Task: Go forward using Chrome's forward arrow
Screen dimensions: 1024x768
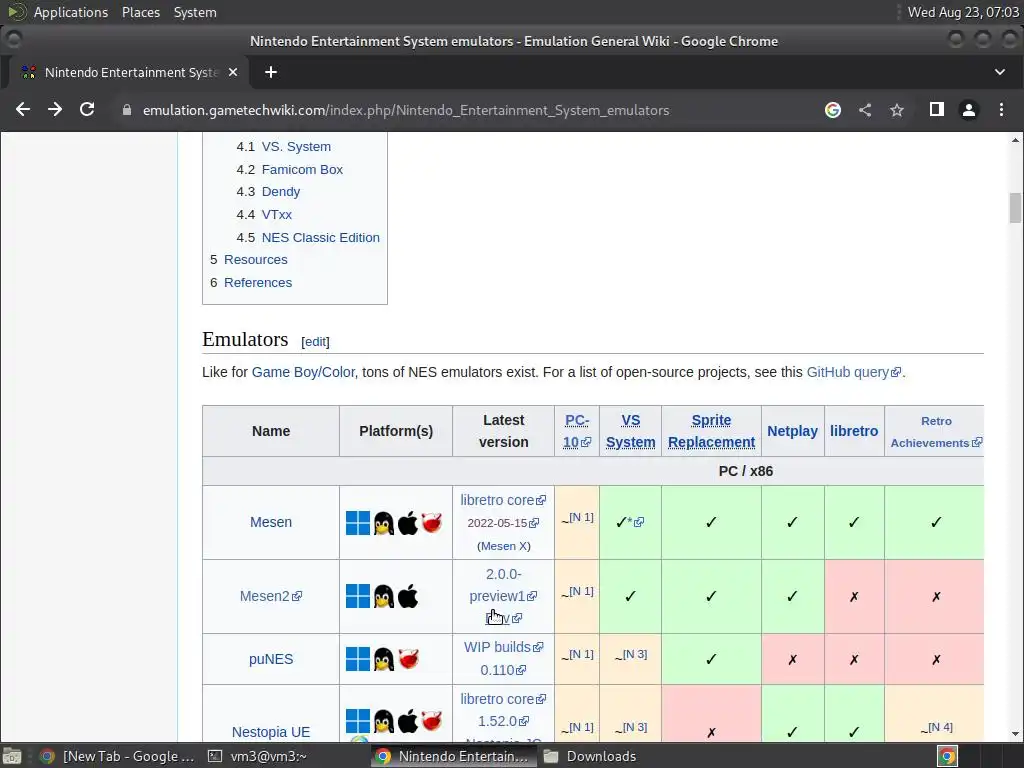Action: click(x=55, y=110)
